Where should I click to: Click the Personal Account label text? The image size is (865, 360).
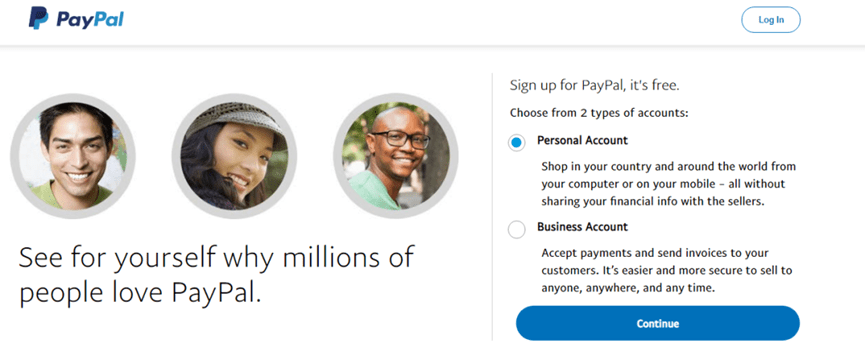coord(583,141)
